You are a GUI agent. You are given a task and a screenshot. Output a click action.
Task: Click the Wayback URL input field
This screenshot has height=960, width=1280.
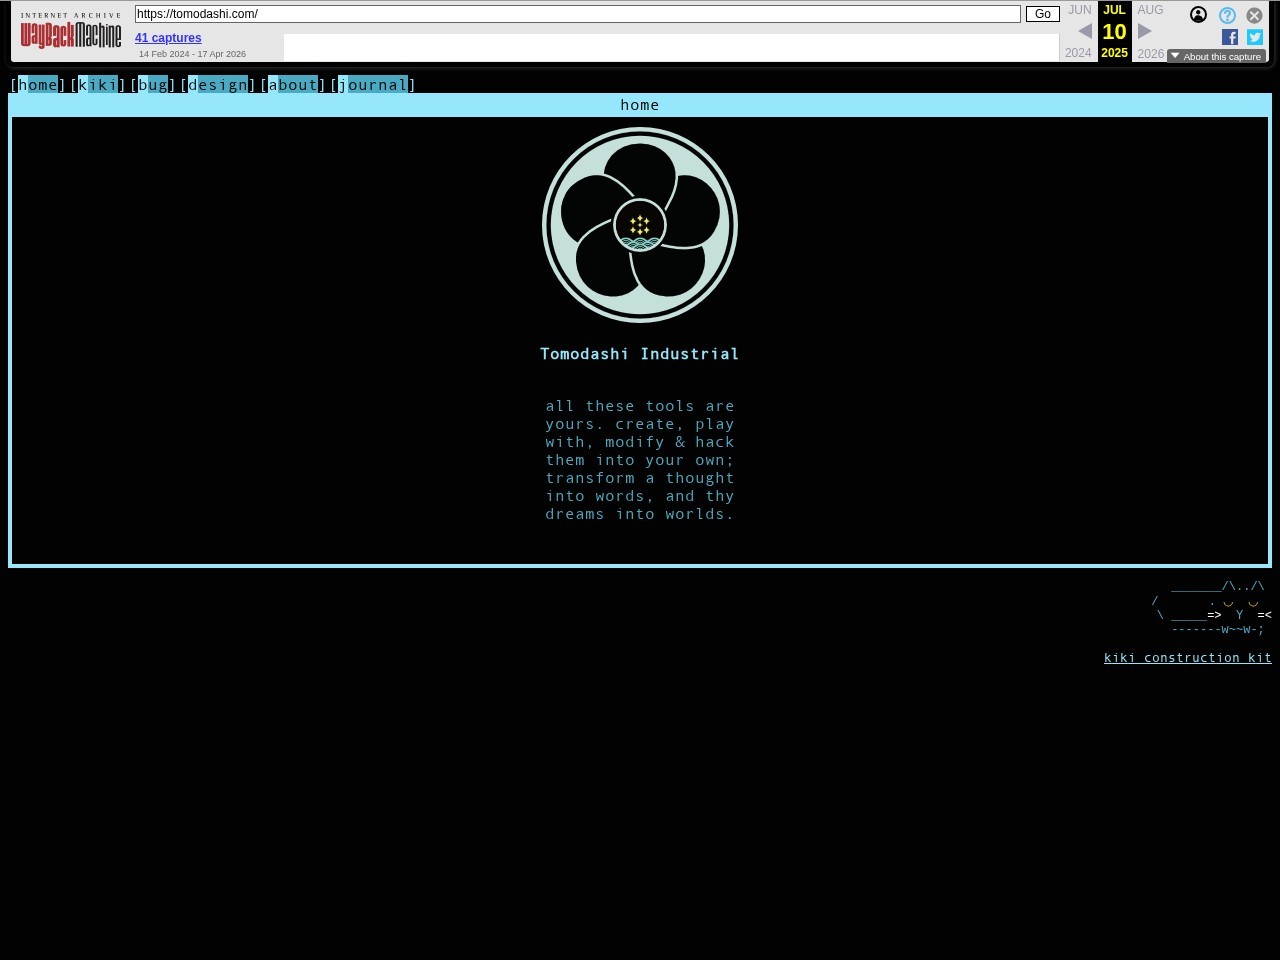(578, 14)
